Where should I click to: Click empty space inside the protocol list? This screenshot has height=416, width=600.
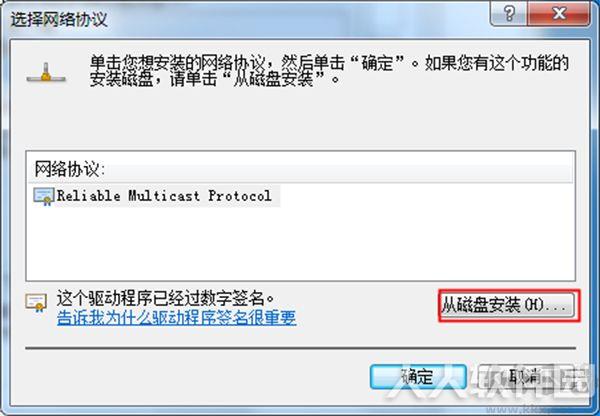(x=300, y=245)
